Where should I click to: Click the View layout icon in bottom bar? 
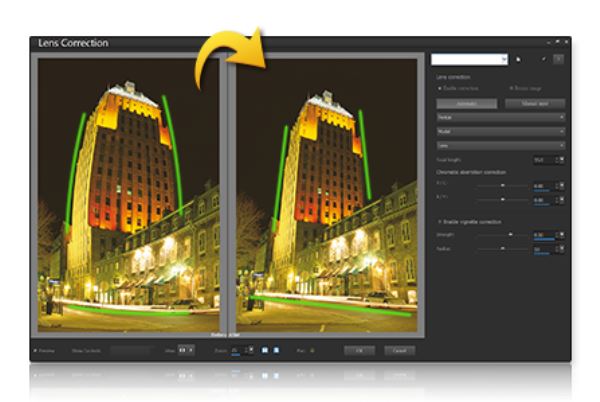point(183,351)
